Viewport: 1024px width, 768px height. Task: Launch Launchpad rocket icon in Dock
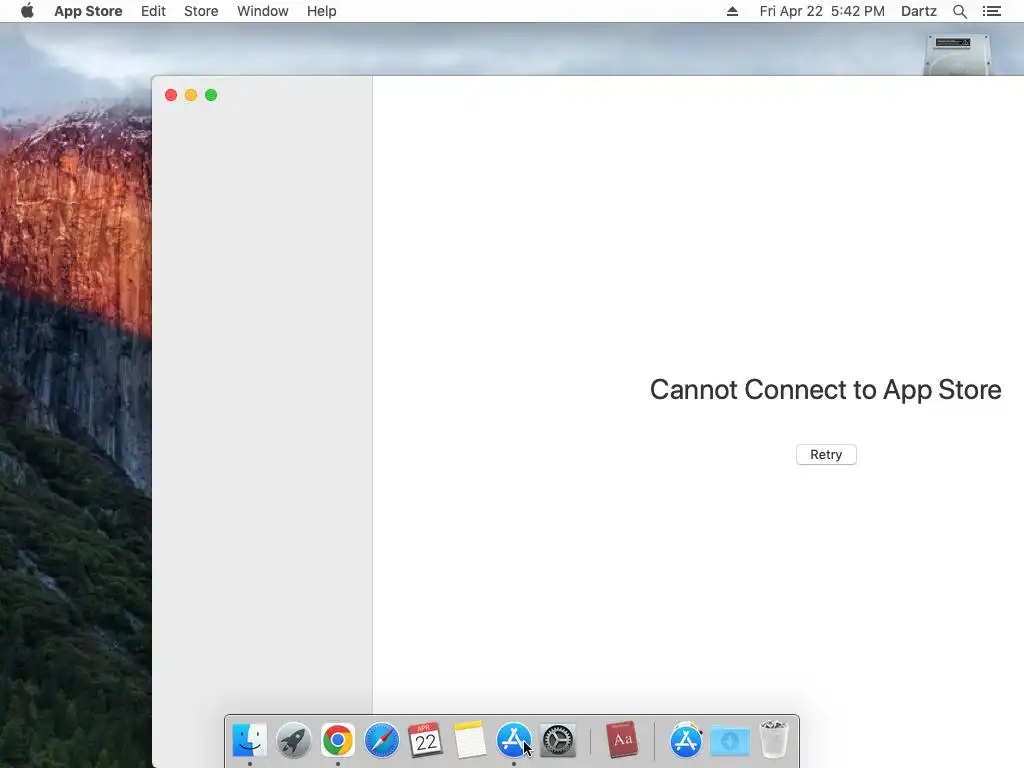(293, 741)
